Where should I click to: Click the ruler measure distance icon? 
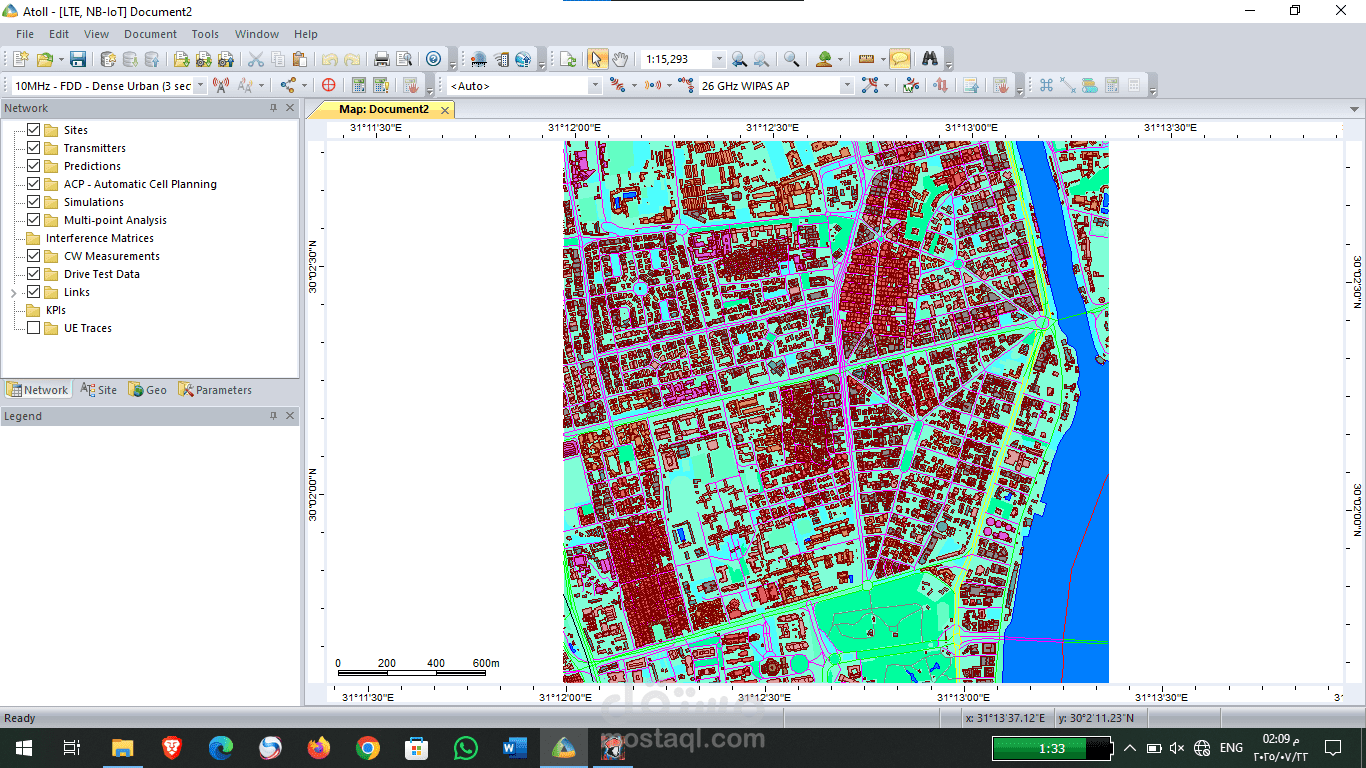(x=866, y=59)
